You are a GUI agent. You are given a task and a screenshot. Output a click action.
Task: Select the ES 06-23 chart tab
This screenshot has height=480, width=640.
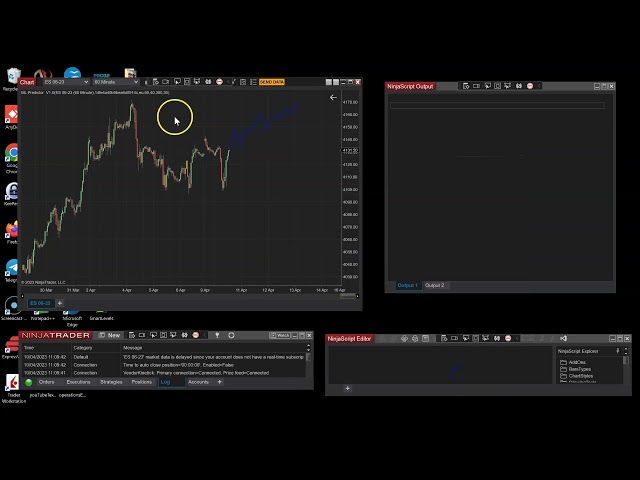pos(40,303)
